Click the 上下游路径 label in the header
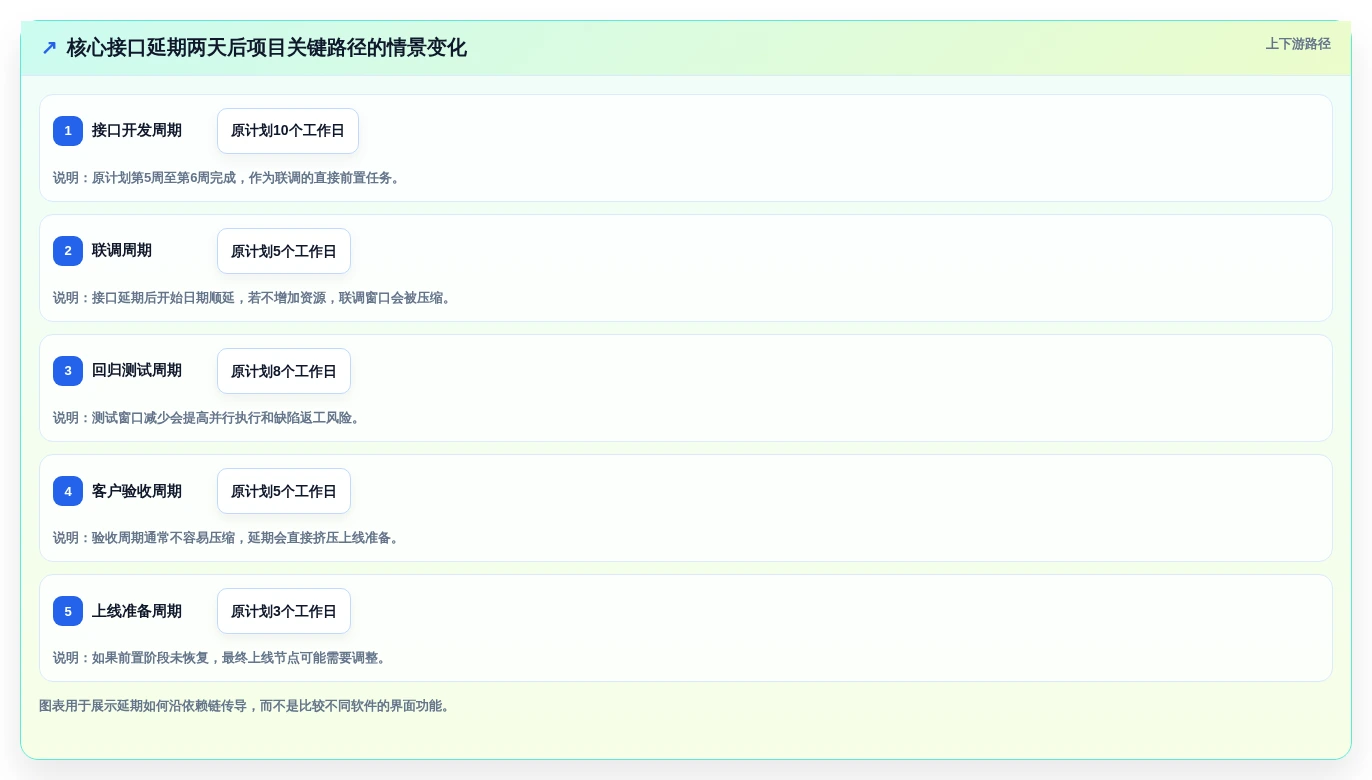The image size is (1372, 780). [1298, 44]
